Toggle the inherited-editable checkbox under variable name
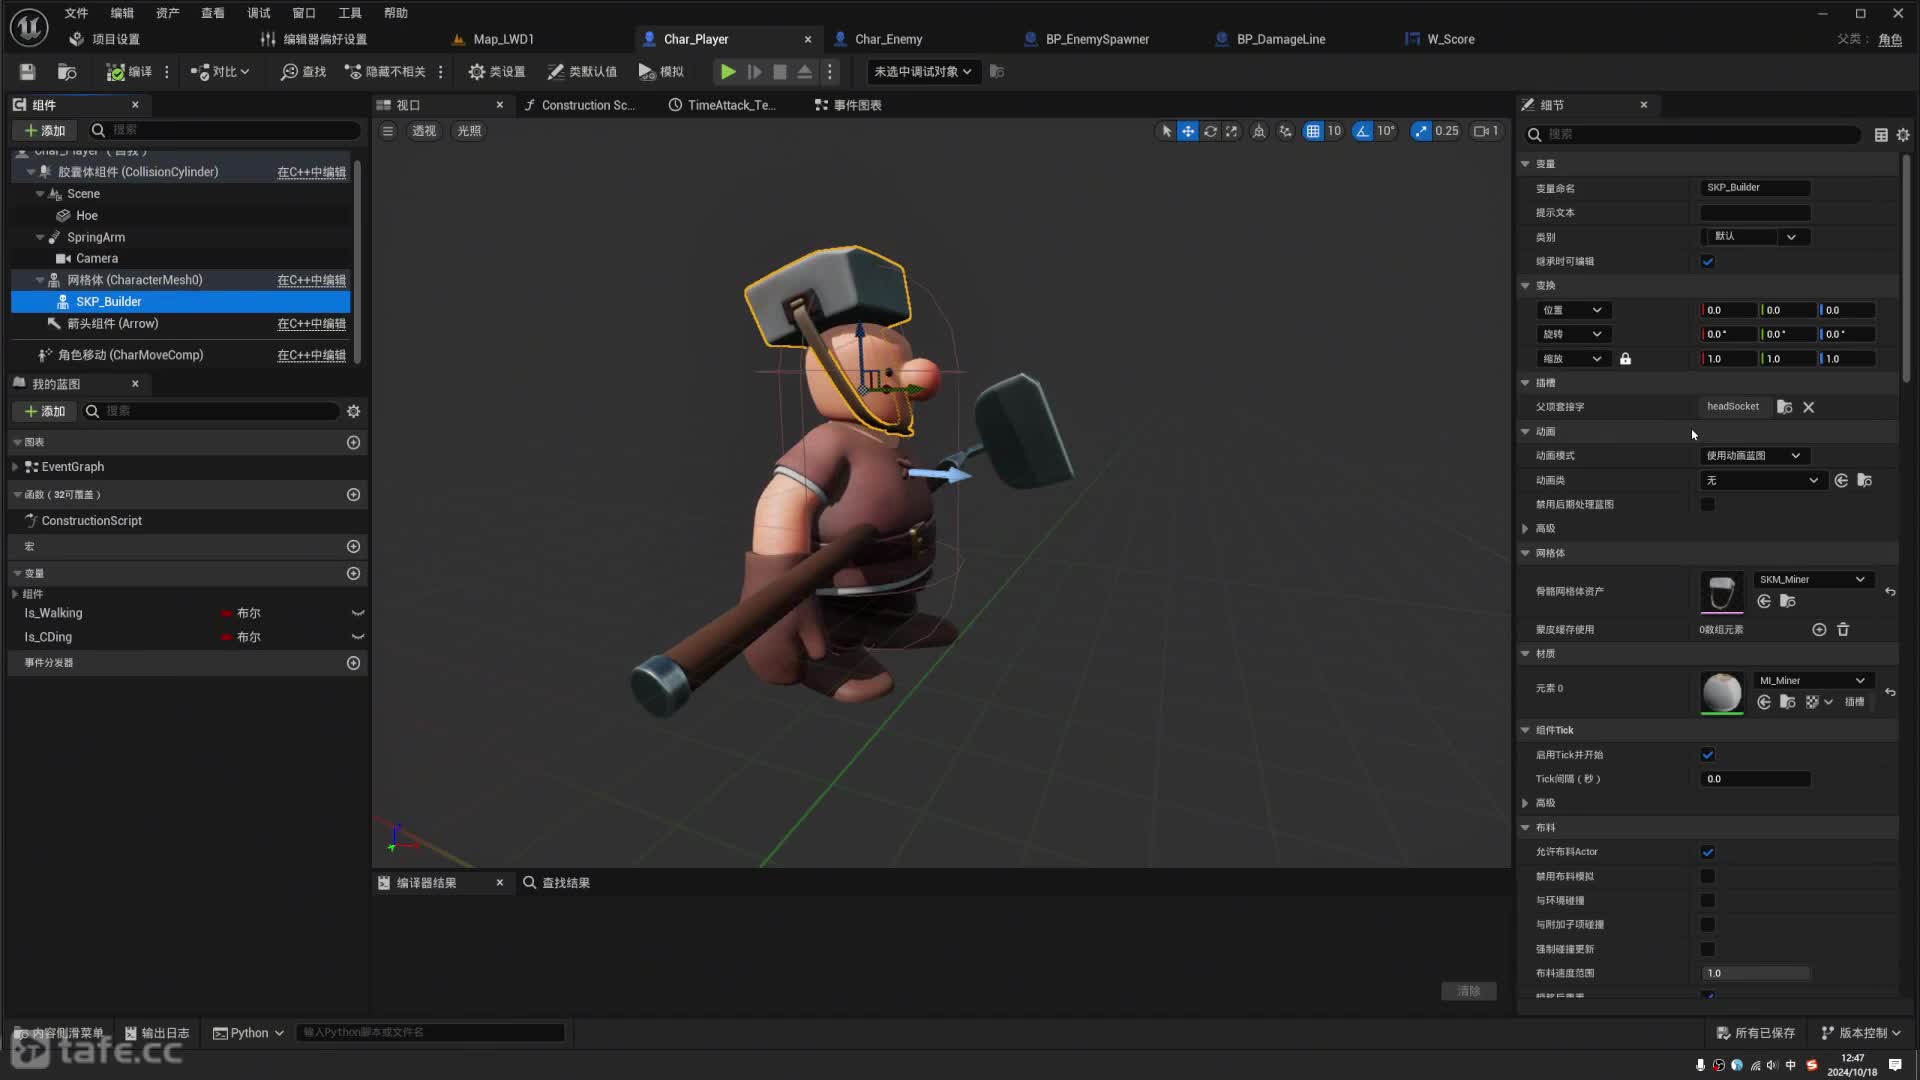 click(x=1708, y=262)
